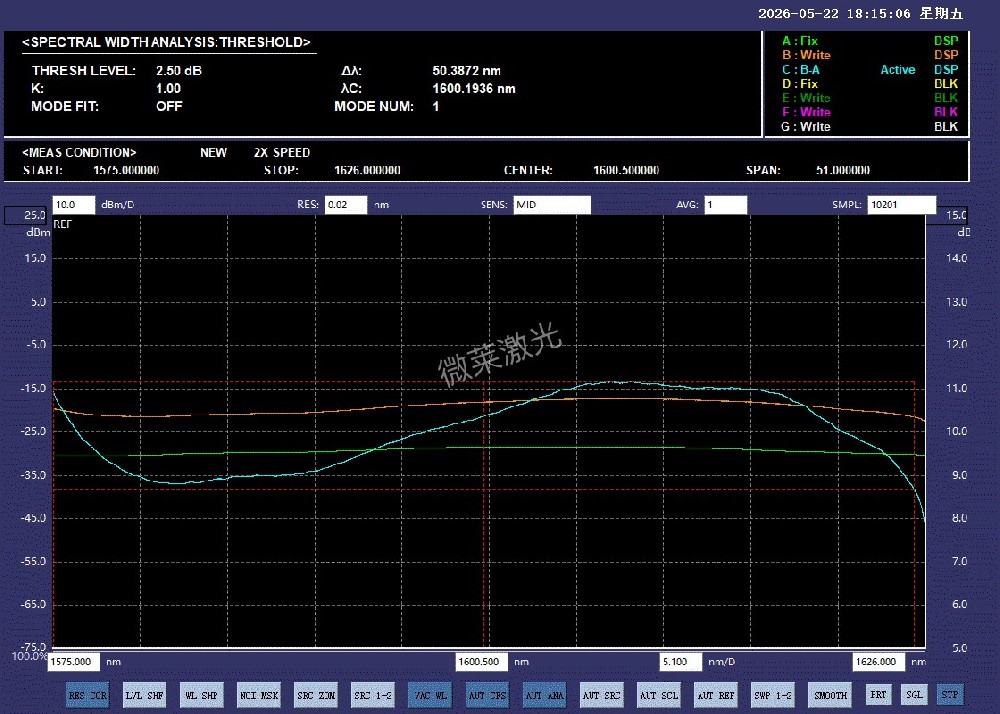Edit the 5.100 nm/D span scale field
This screenshot has height=714, width=1000.
(680, 662)
